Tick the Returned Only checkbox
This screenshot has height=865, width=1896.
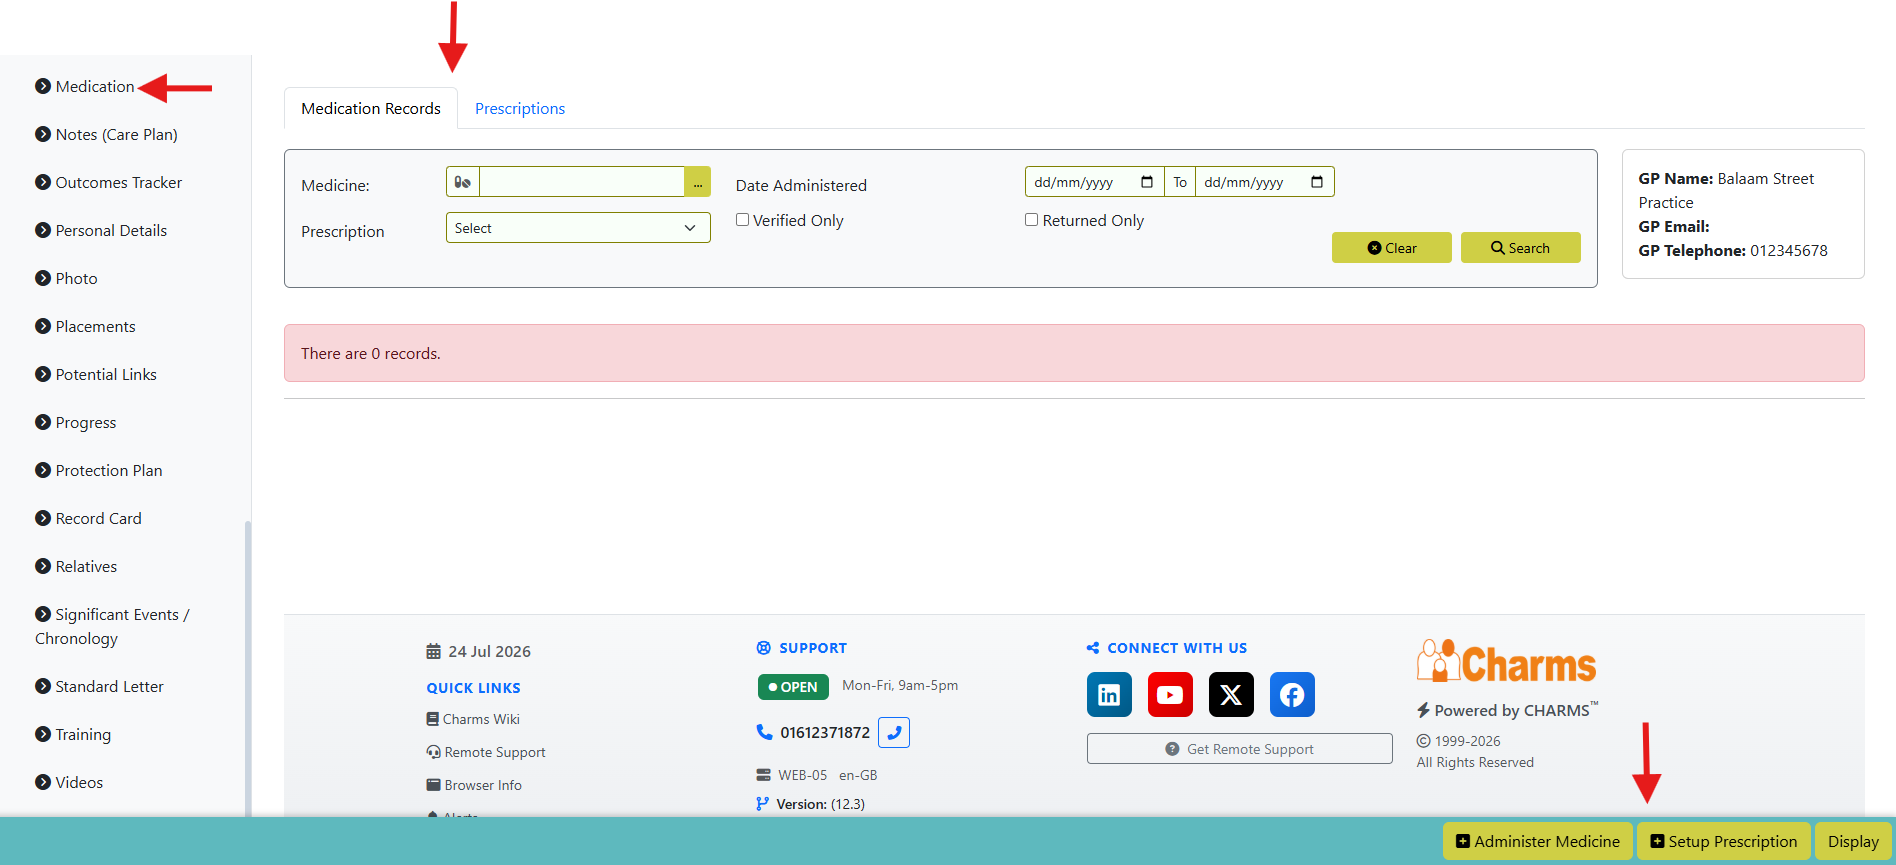point(1031,220)
